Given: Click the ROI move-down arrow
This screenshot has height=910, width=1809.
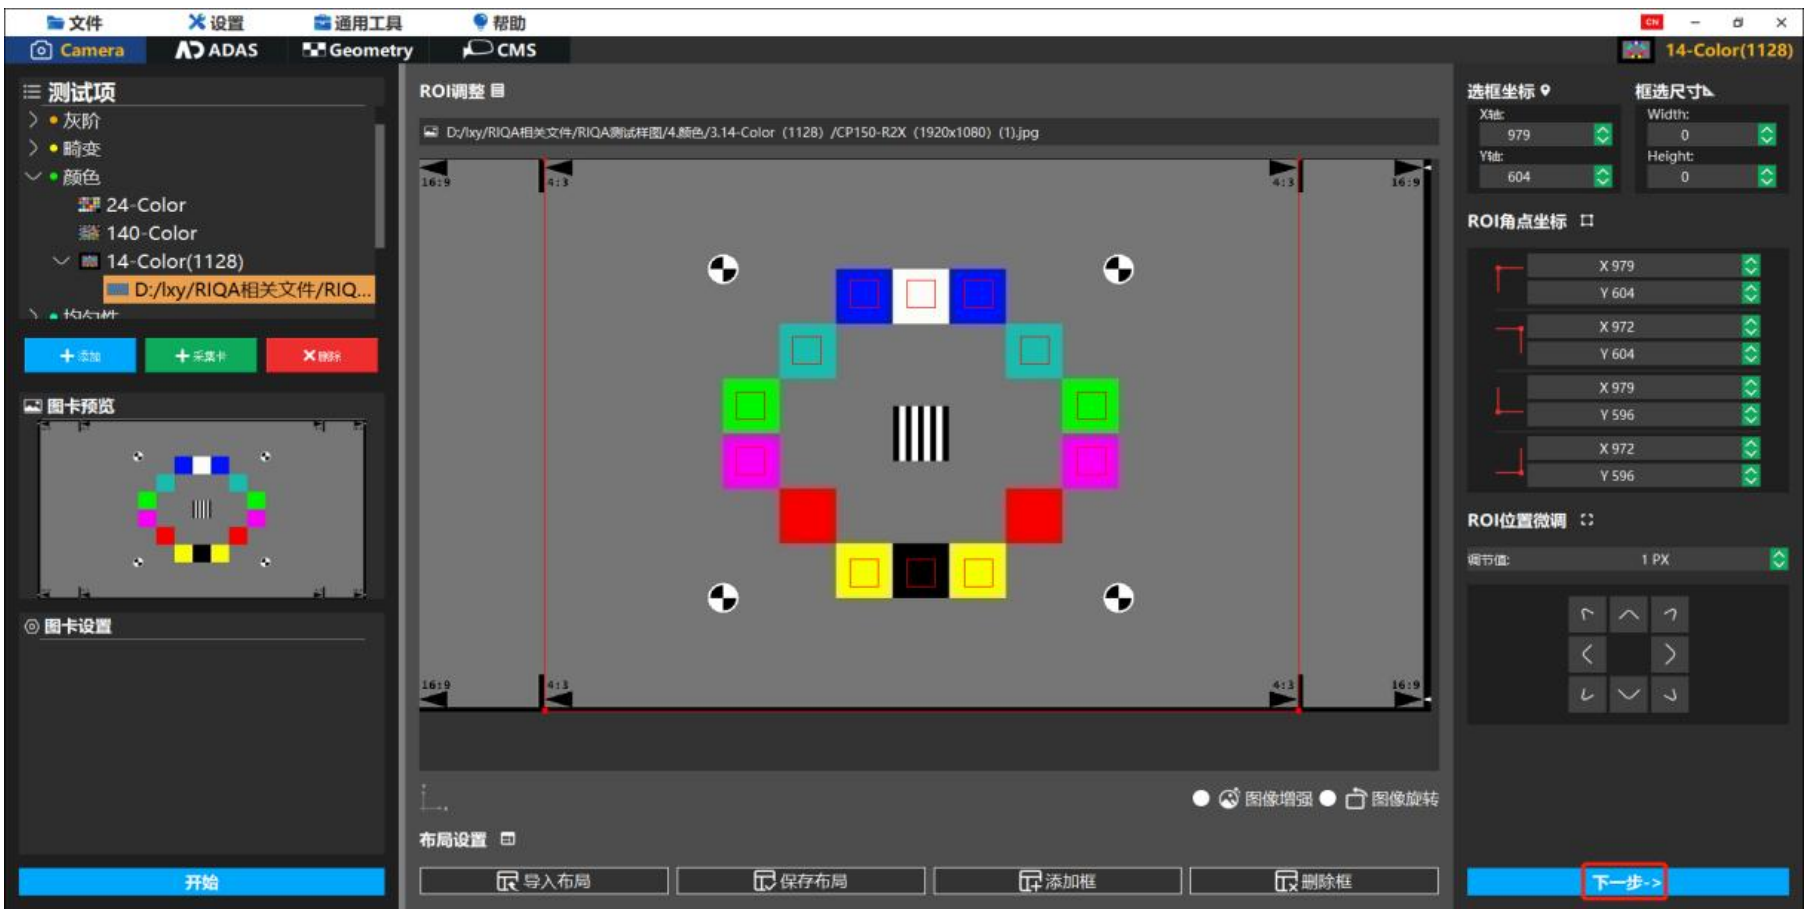Looking at the screenshot, I should (1628, 695).
